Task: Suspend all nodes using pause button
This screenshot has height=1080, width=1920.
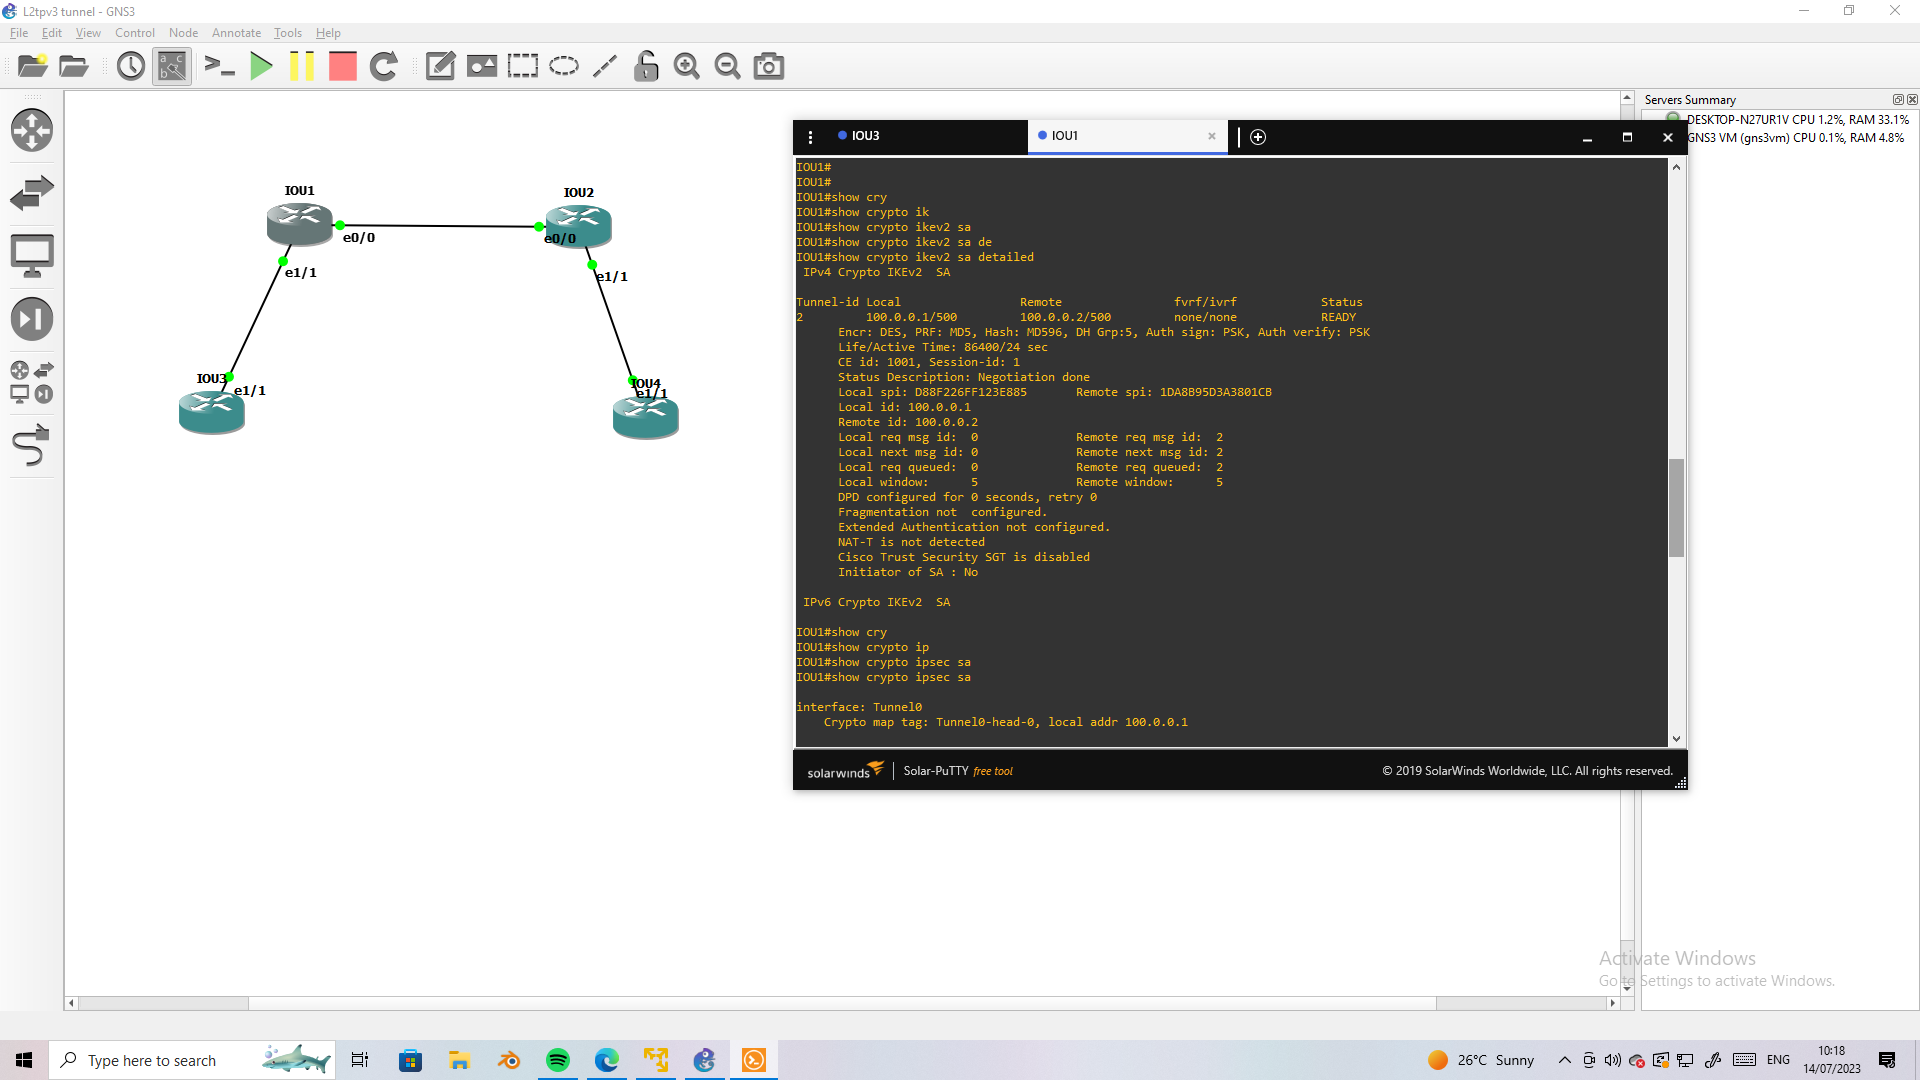Action: tap(302, 66)
